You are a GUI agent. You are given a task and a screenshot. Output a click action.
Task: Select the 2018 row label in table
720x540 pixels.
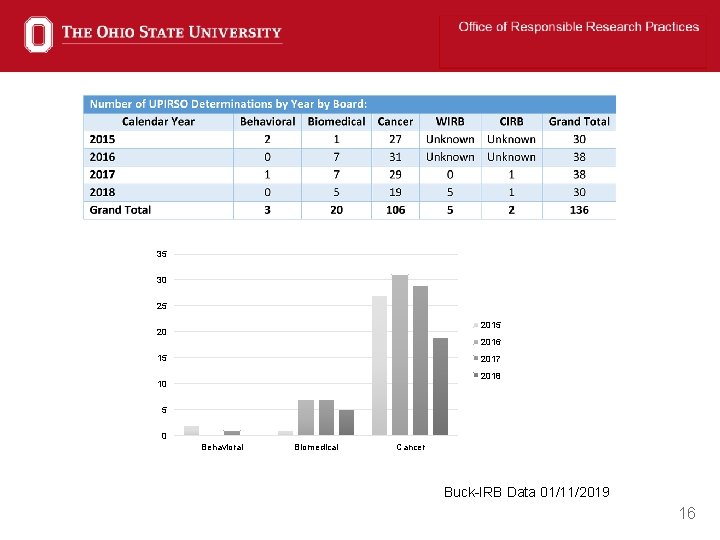[102, 192]
